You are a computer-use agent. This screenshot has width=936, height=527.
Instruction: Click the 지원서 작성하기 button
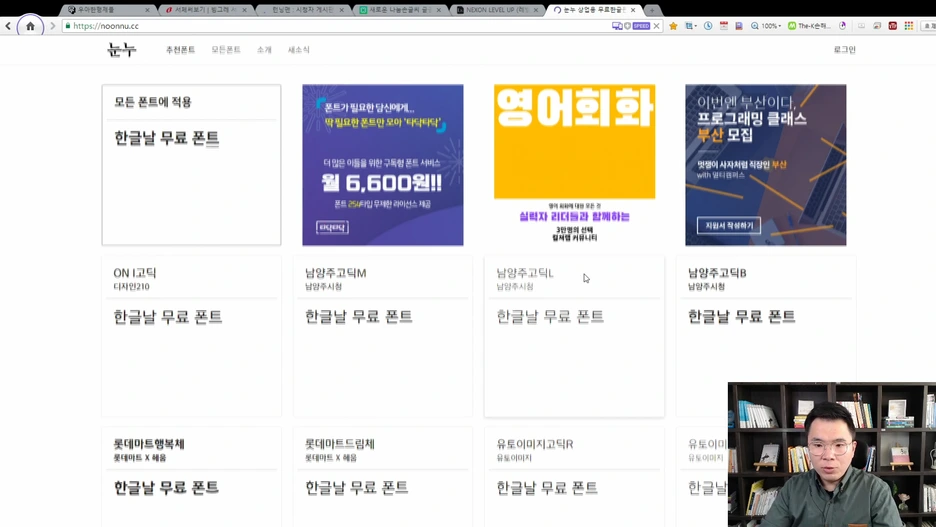(729, 226)
